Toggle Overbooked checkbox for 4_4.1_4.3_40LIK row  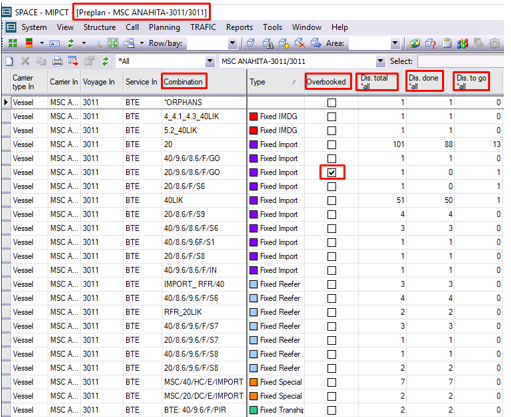[x=331, y=116]
